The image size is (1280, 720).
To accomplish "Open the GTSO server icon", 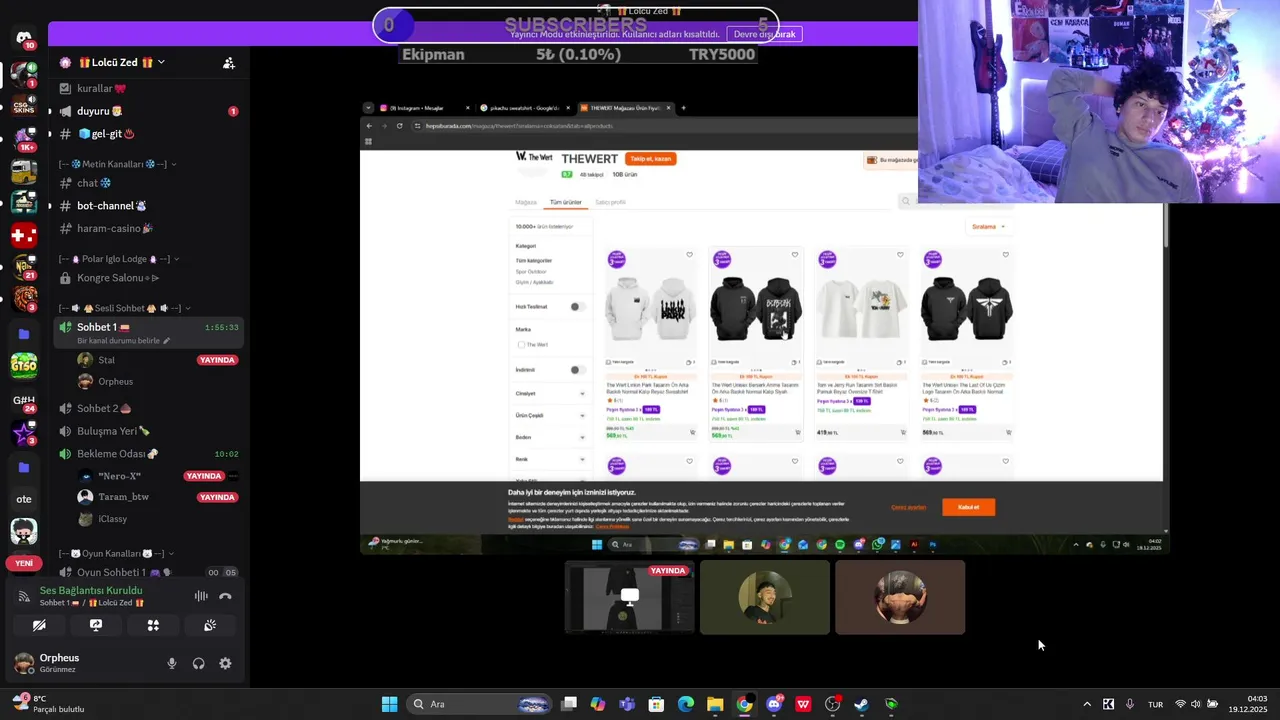I will (24, 367).
